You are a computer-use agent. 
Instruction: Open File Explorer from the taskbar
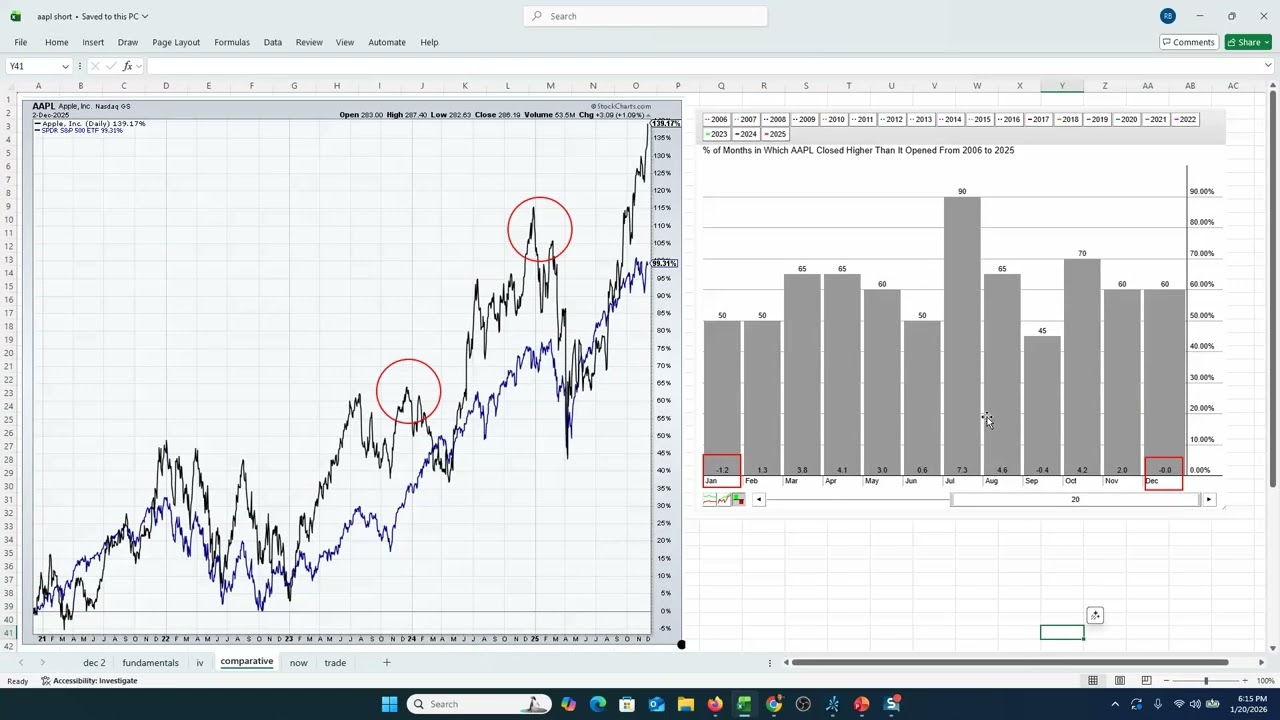[x=686, y=704]
